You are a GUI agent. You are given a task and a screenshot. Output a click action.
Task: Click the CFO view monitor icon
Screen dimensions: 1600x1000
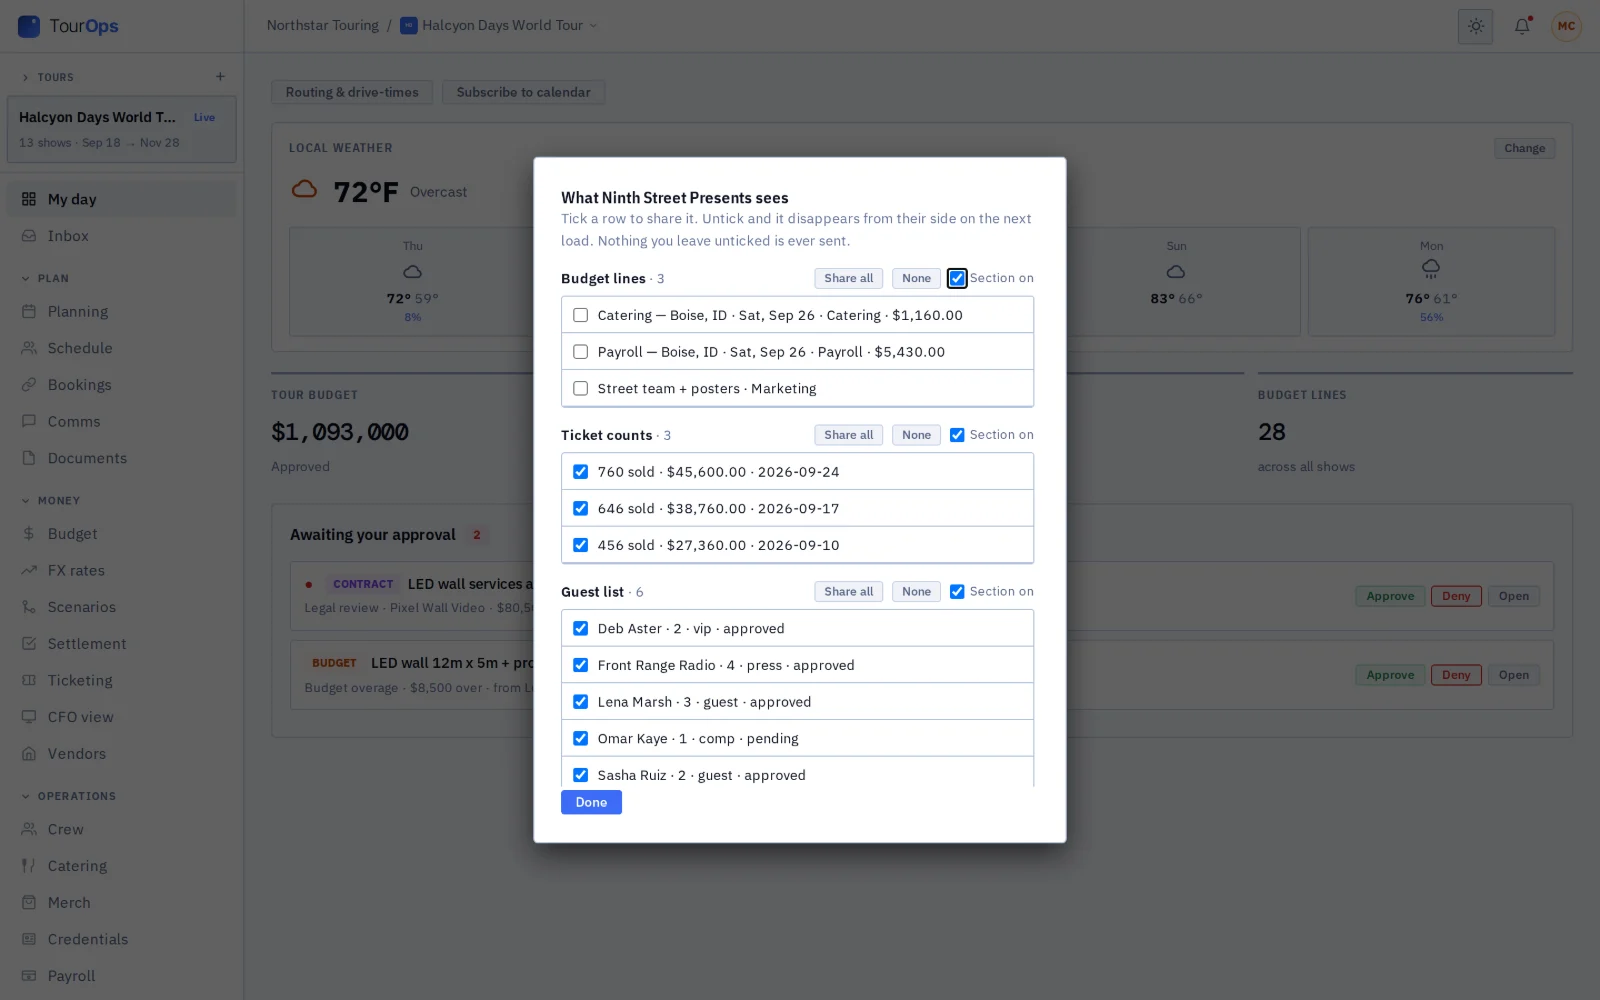(x=29, y=717)
